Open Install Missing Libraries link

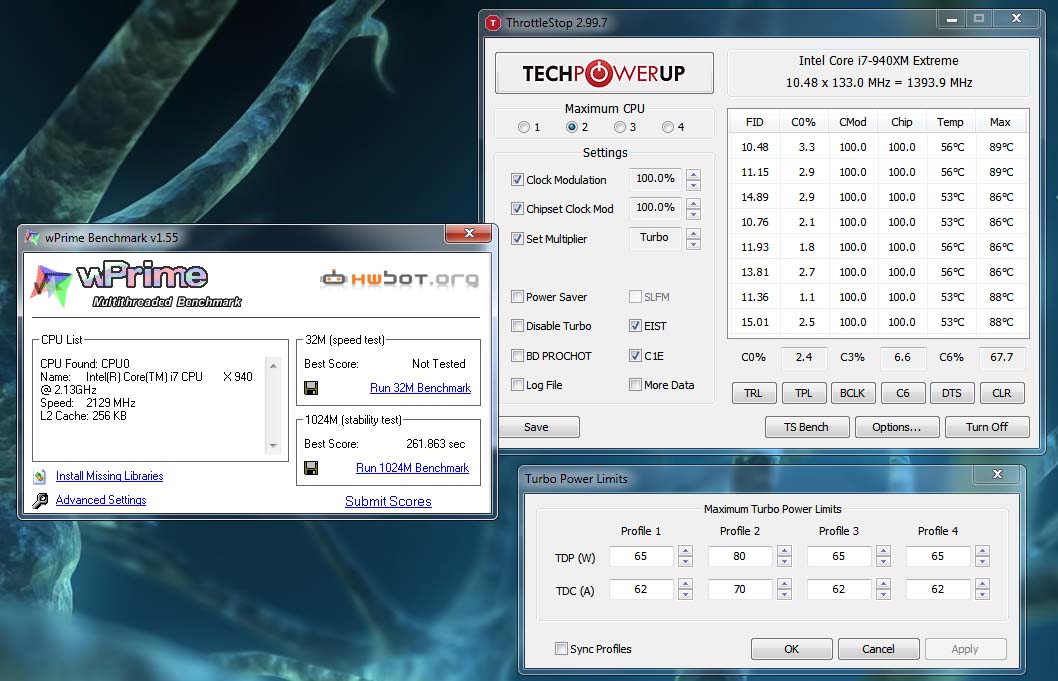(109, 476)
